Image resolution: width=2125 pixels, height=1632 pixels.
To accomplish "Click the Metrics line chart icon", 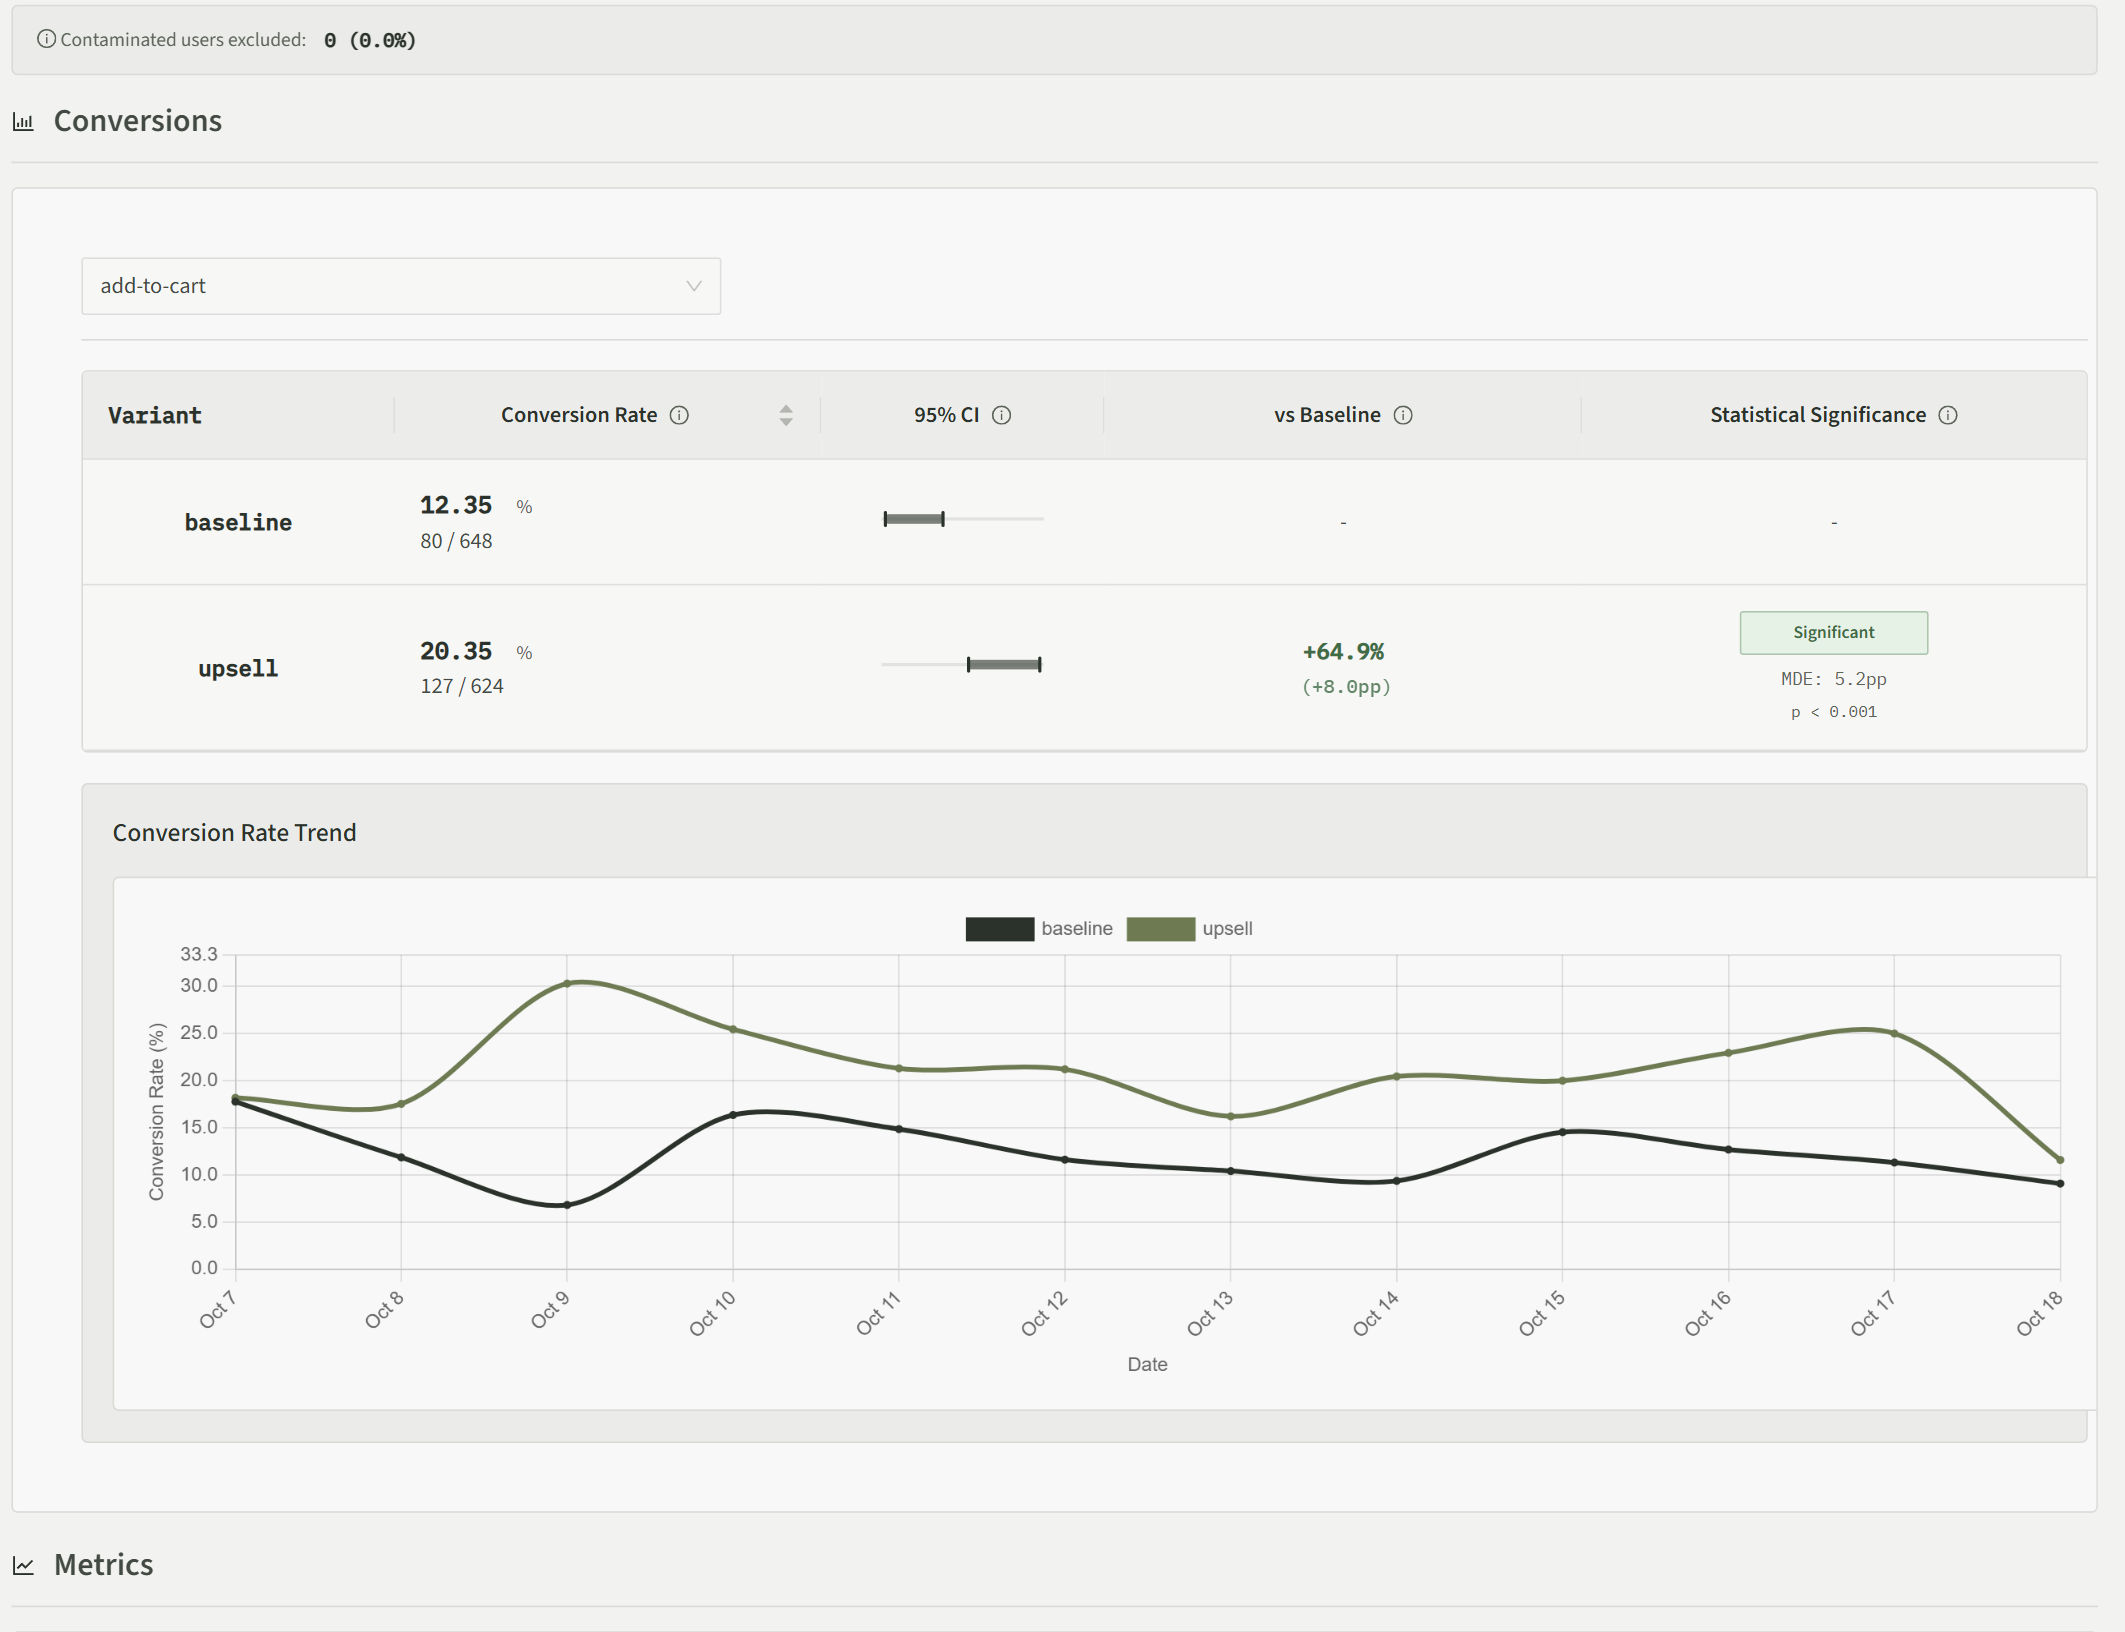I will [23, 1565].
